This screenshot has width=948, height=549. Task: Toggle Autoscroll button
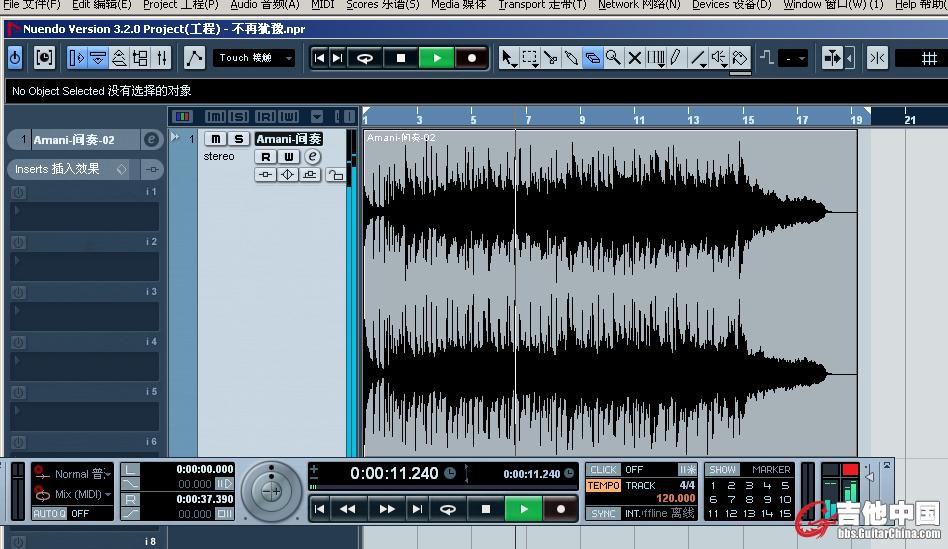[832, 58]
